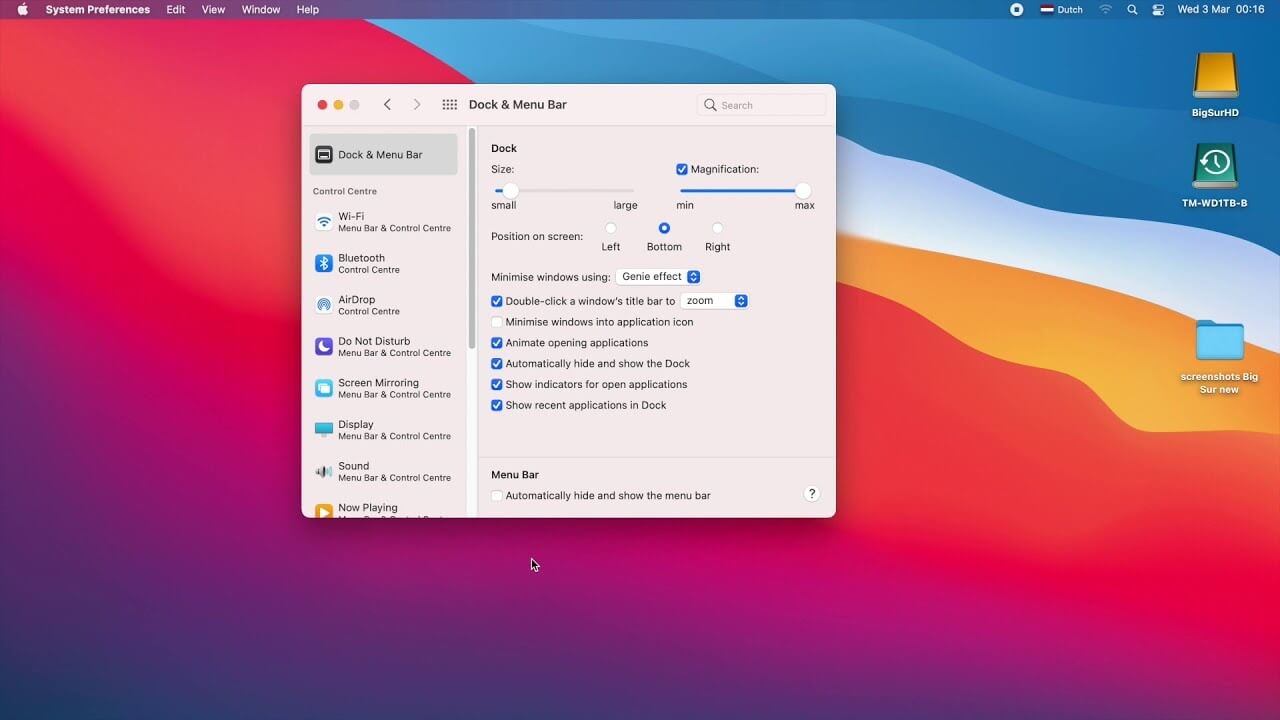
Task: Click the Menu Bar section heading
Action: 515,475
